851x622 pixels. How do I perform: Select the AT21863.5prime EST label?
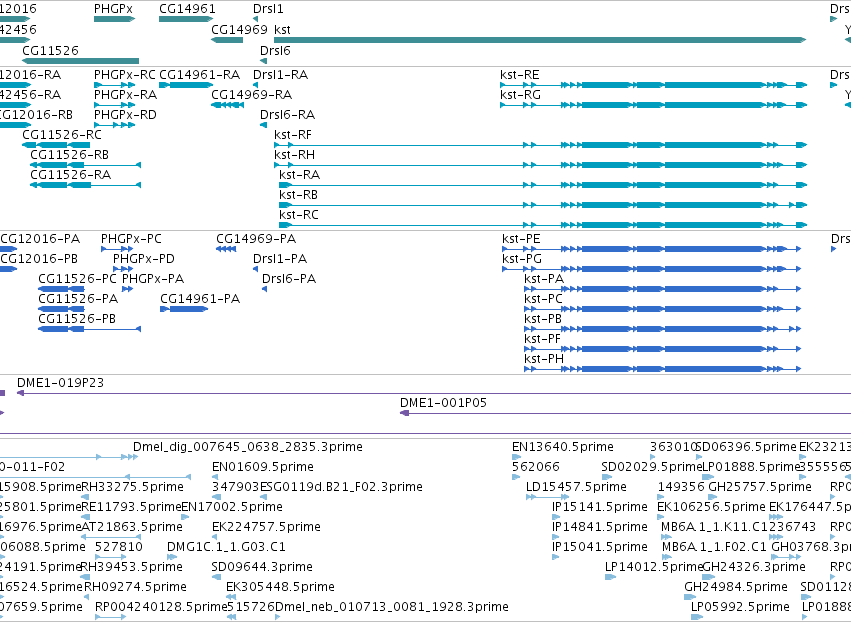132,528
